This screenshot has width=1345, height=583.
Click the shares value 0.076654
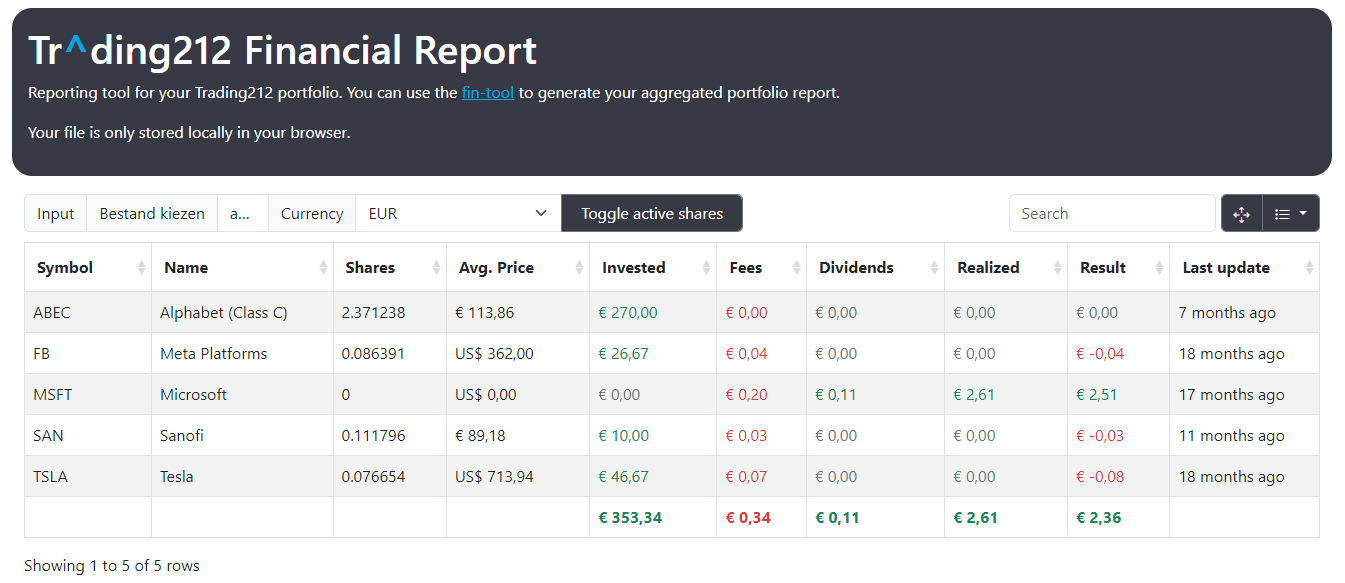(x=373, y=477)
